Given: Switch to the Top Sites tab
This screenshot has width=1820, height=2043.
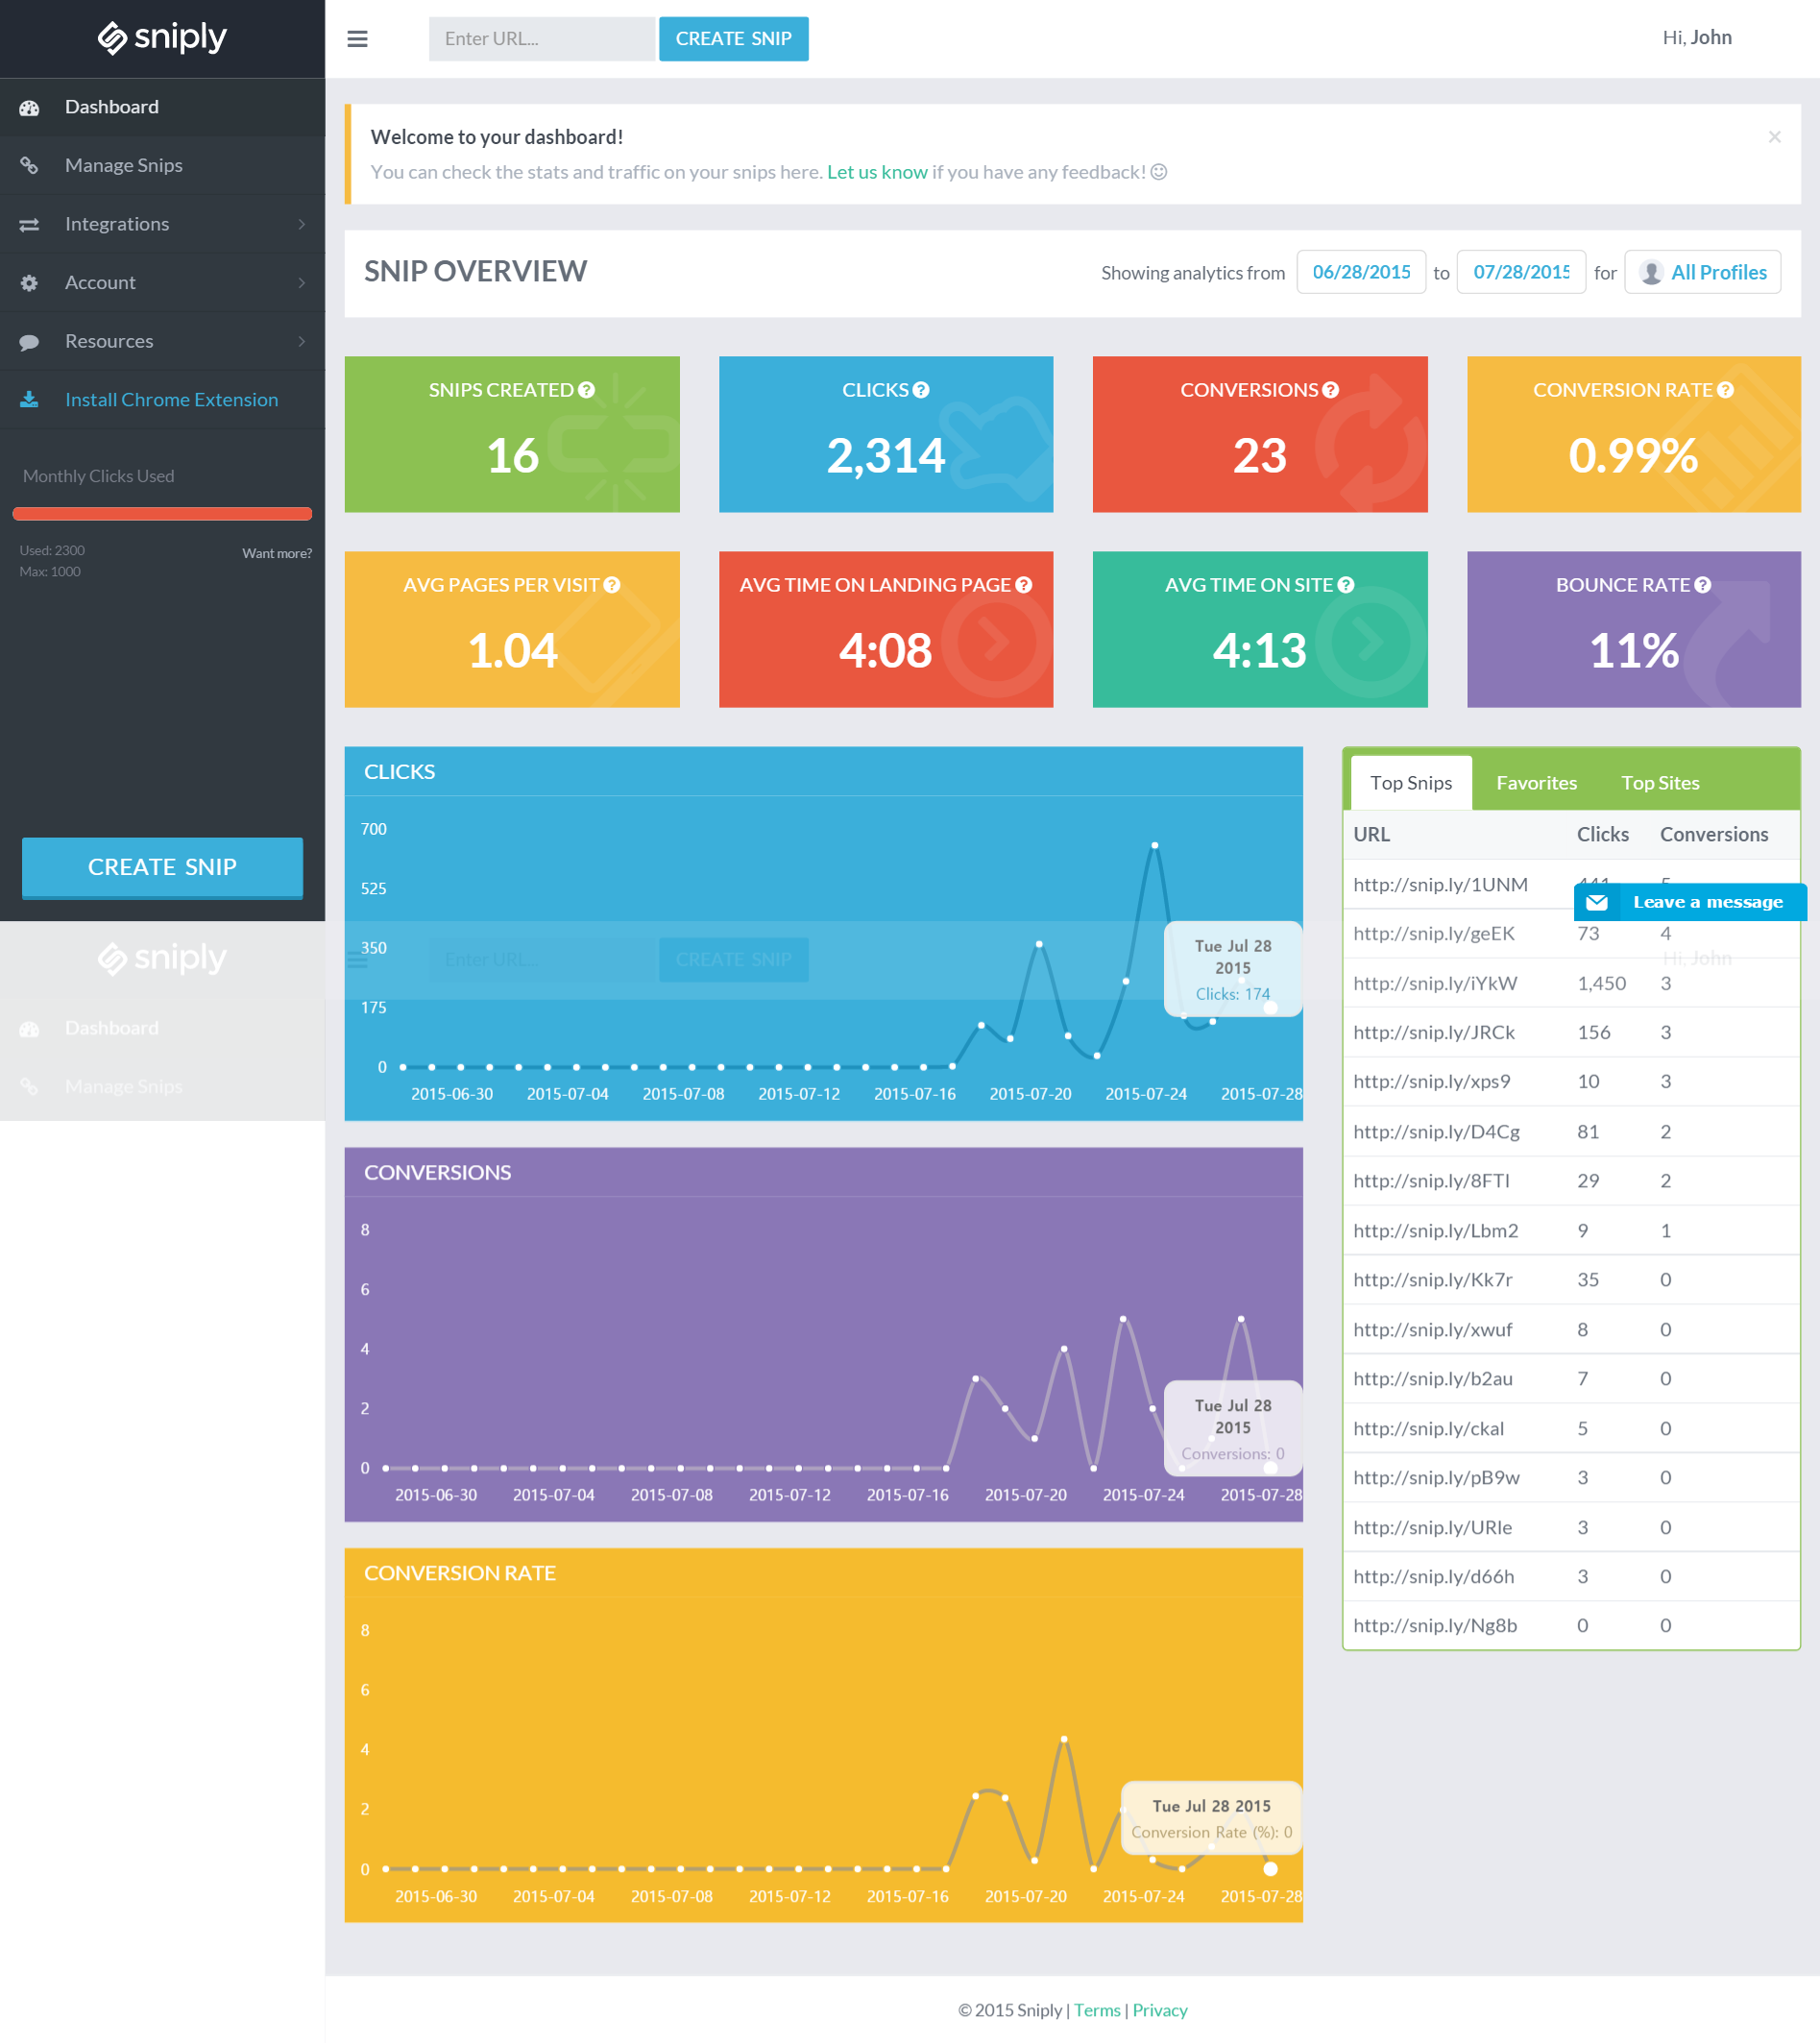Looking at the screenshot, I should 1660,783.
